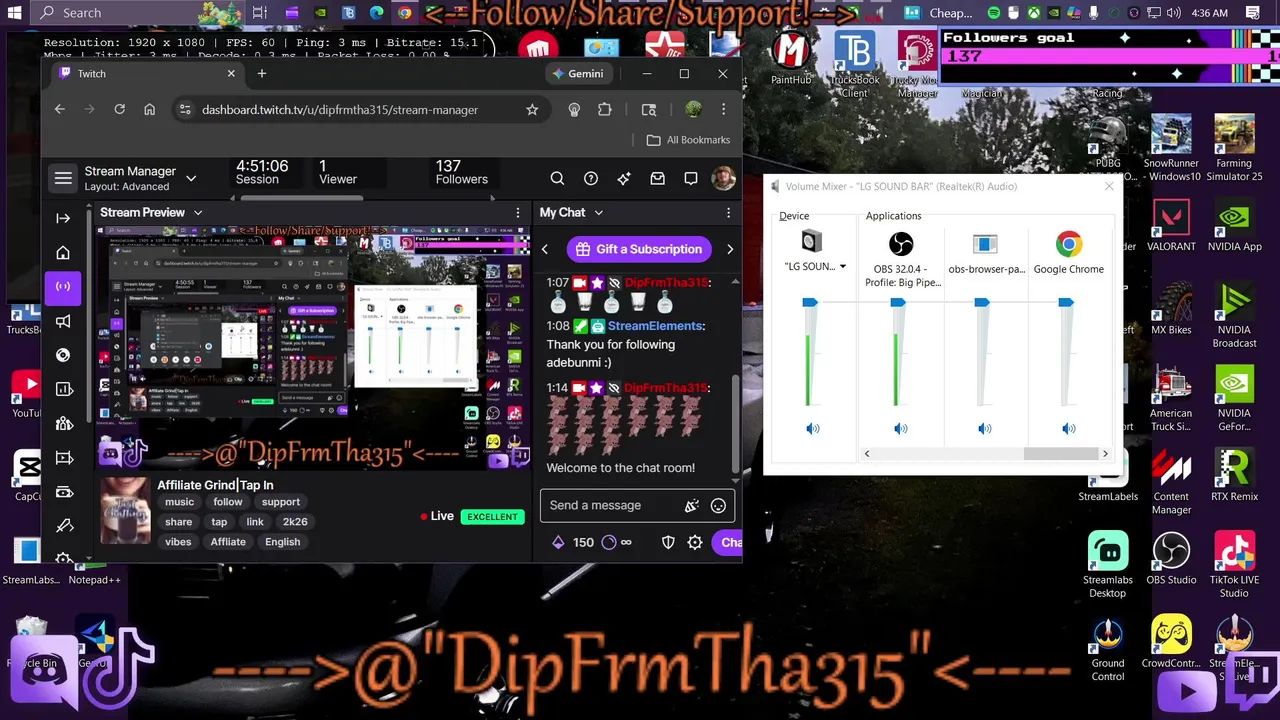Image resolution: width=1280 pixels, height=720 pixels.
Task: Show previous chat banner with left chevron
Action: tap(545, 249)
